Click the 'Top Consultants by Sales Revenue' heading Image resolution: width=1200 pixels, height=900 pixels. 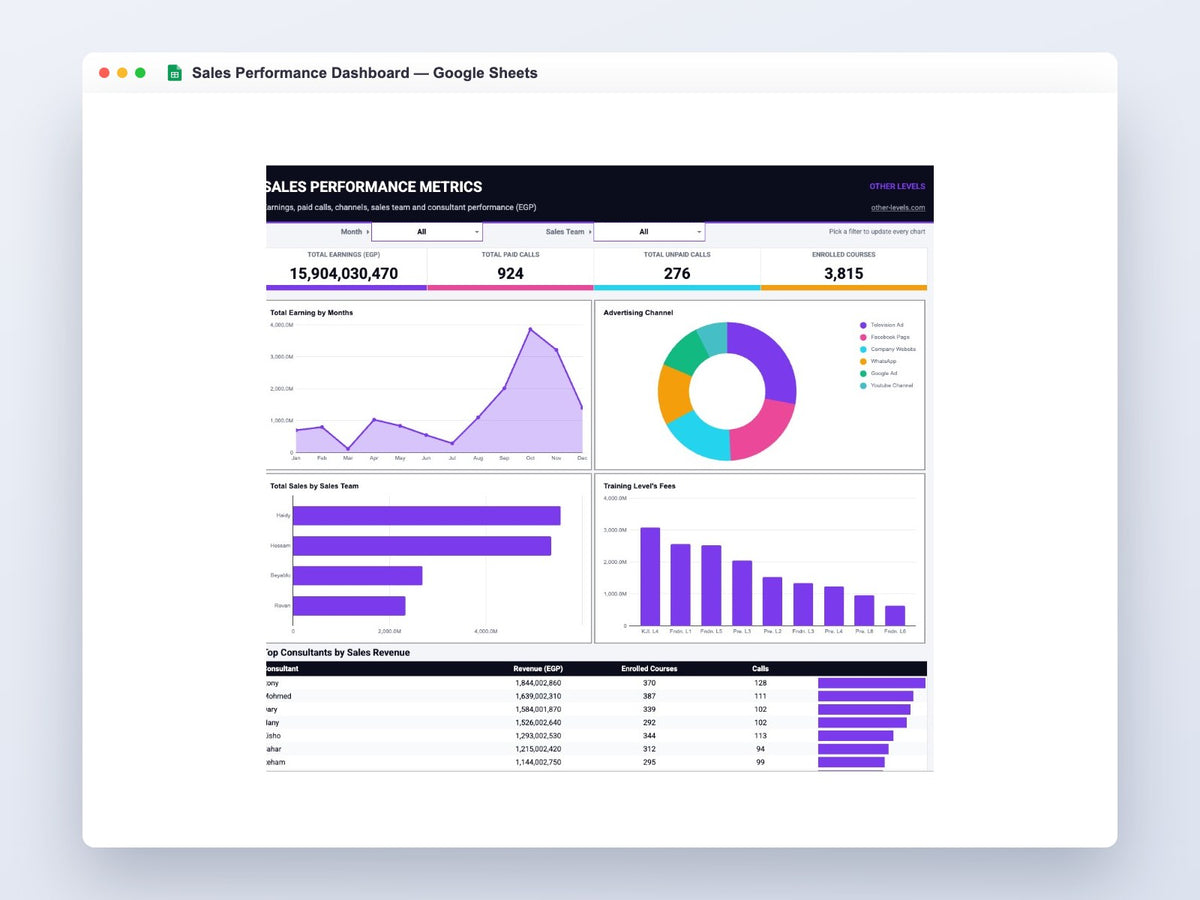pyautogui.click(x=338, y=653)
